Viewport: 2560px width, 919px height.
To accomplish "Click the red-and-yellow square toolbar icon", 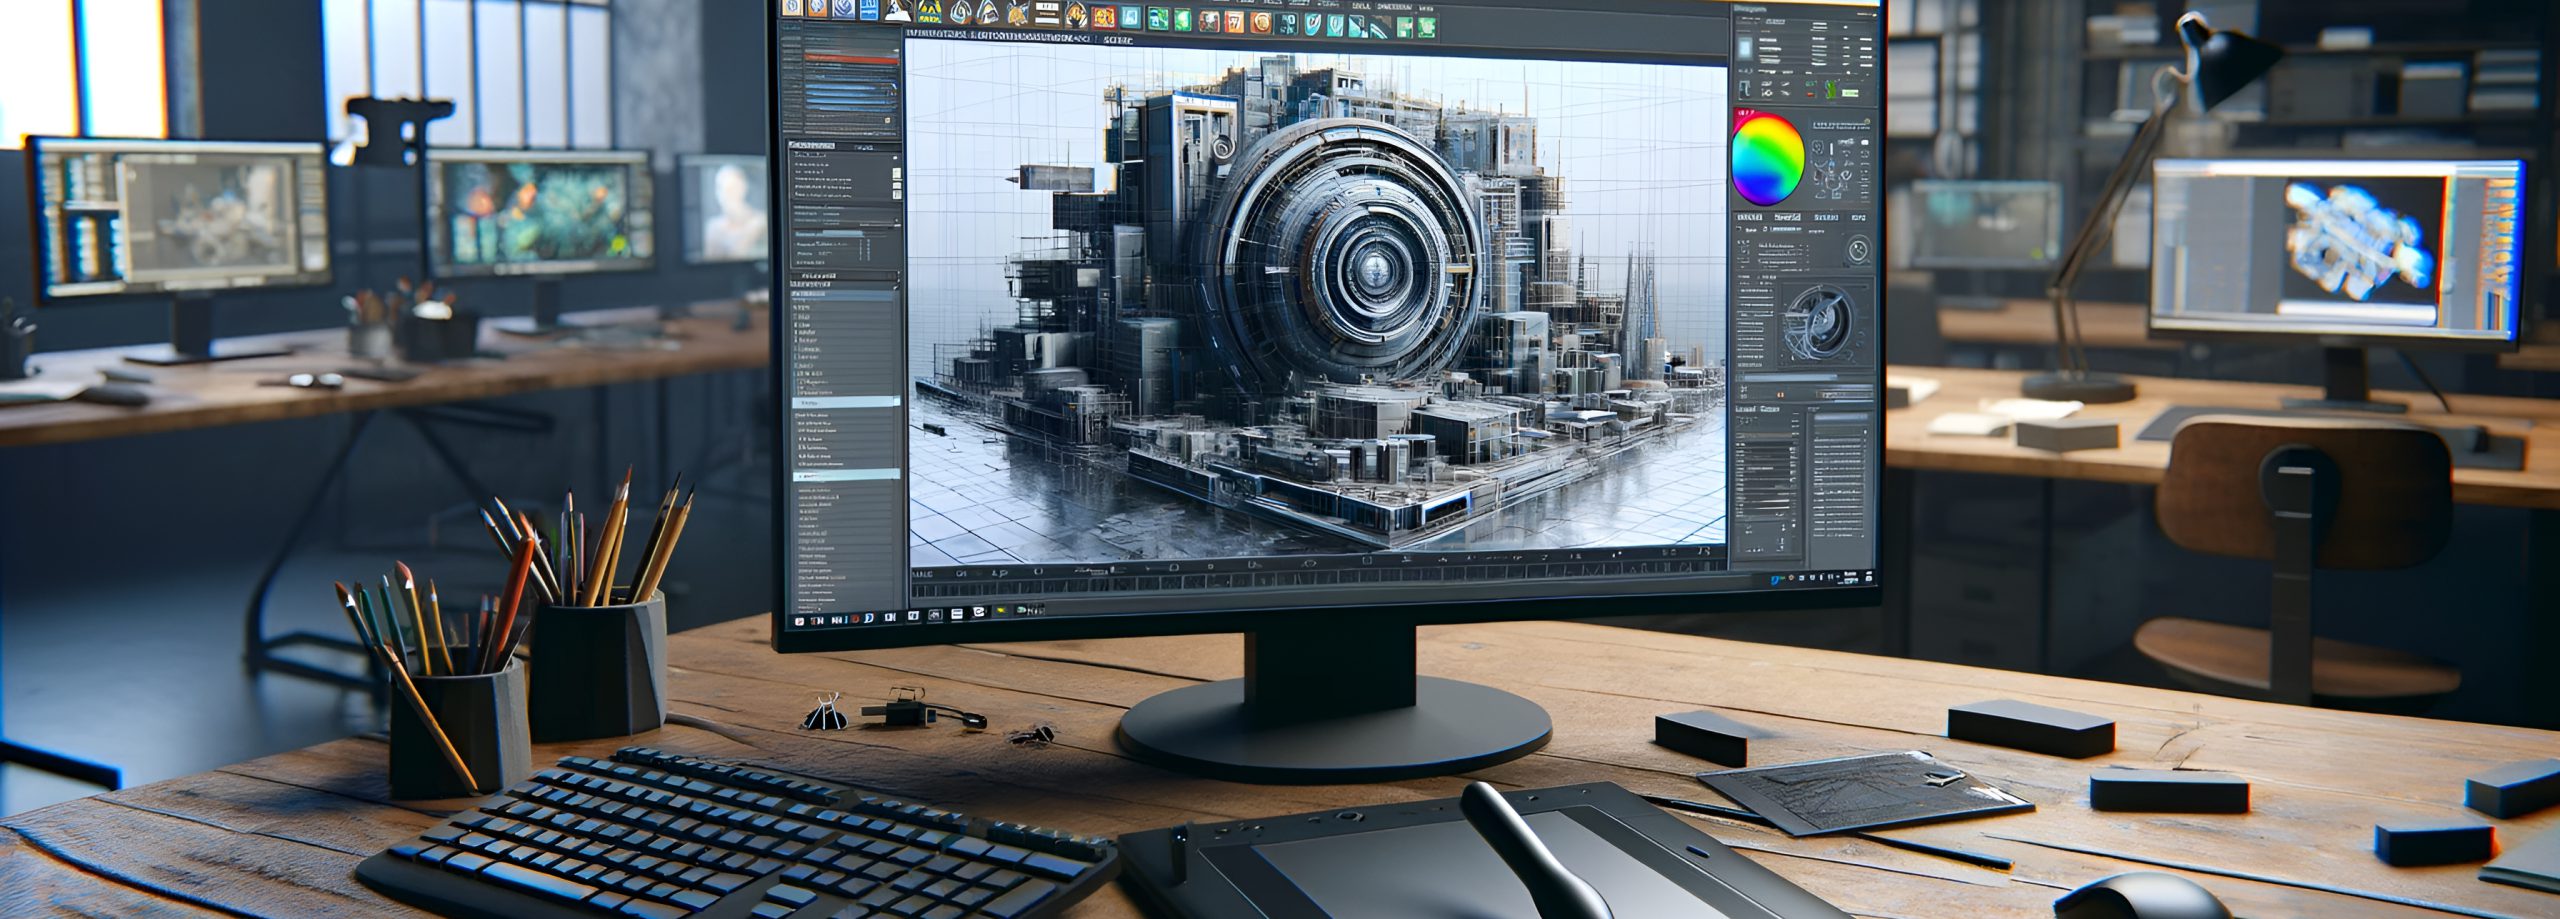I will (1103, 17).
